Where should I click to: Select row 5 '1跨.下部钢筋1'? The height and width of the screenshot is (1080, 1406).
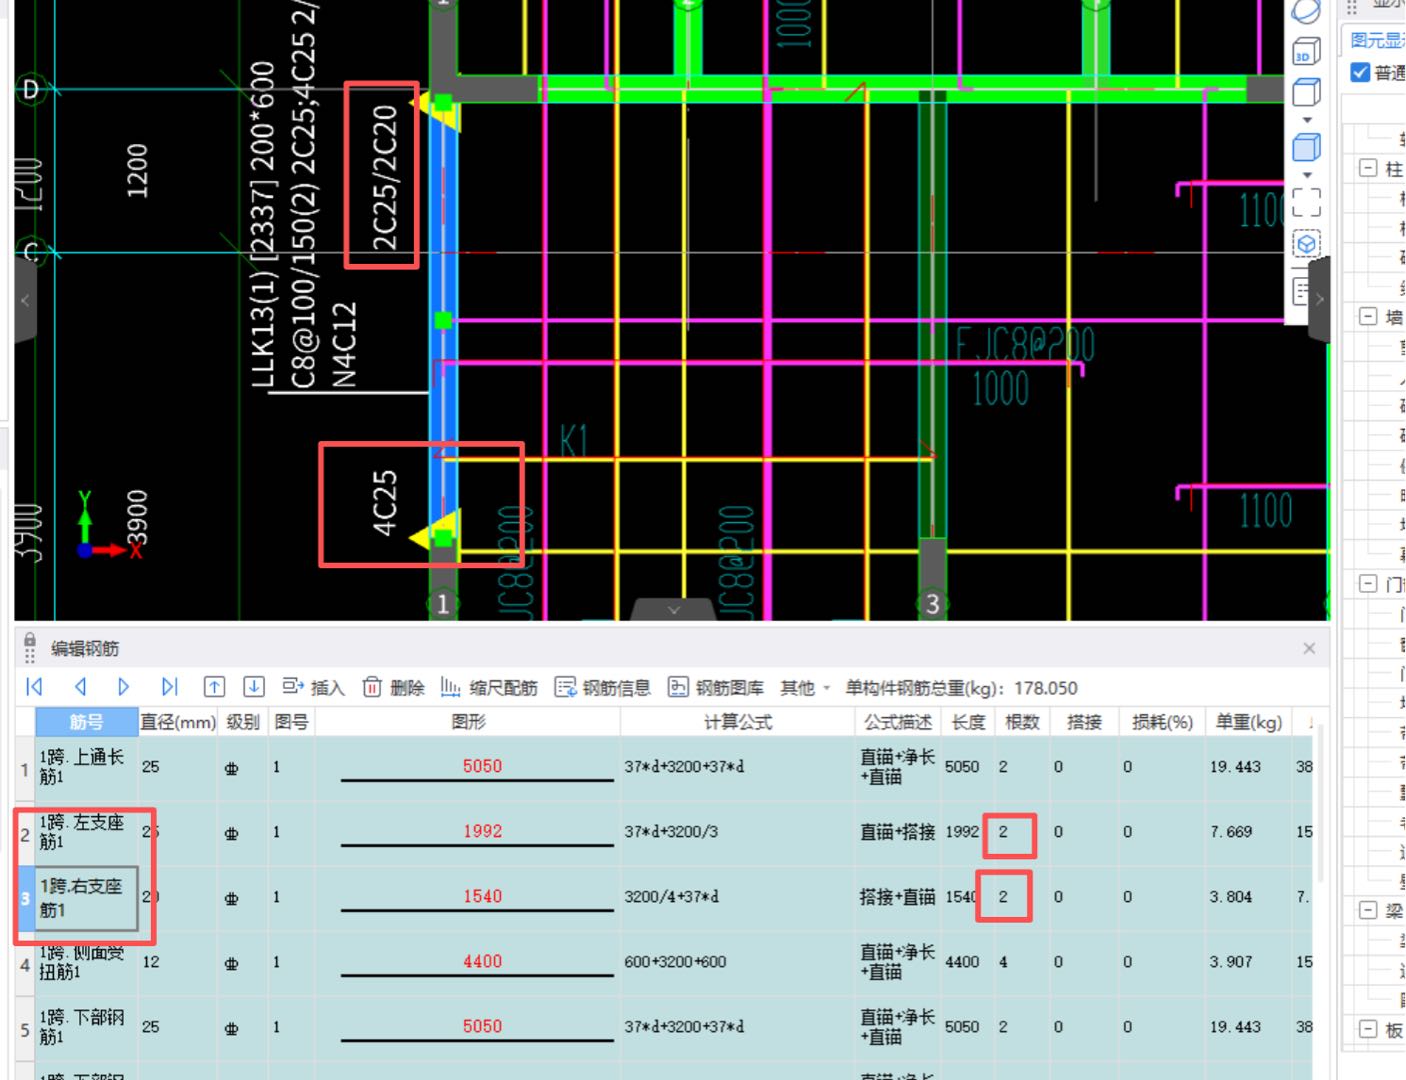pos(86,1027)
